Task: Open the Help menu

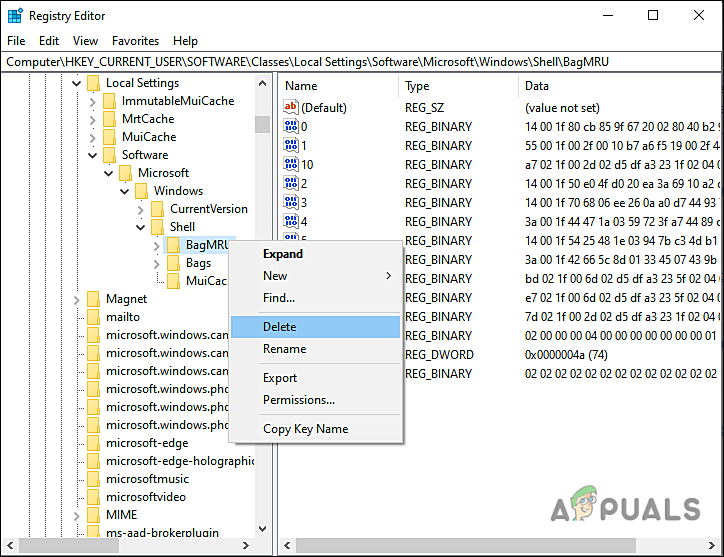Action: pos(185,41)
